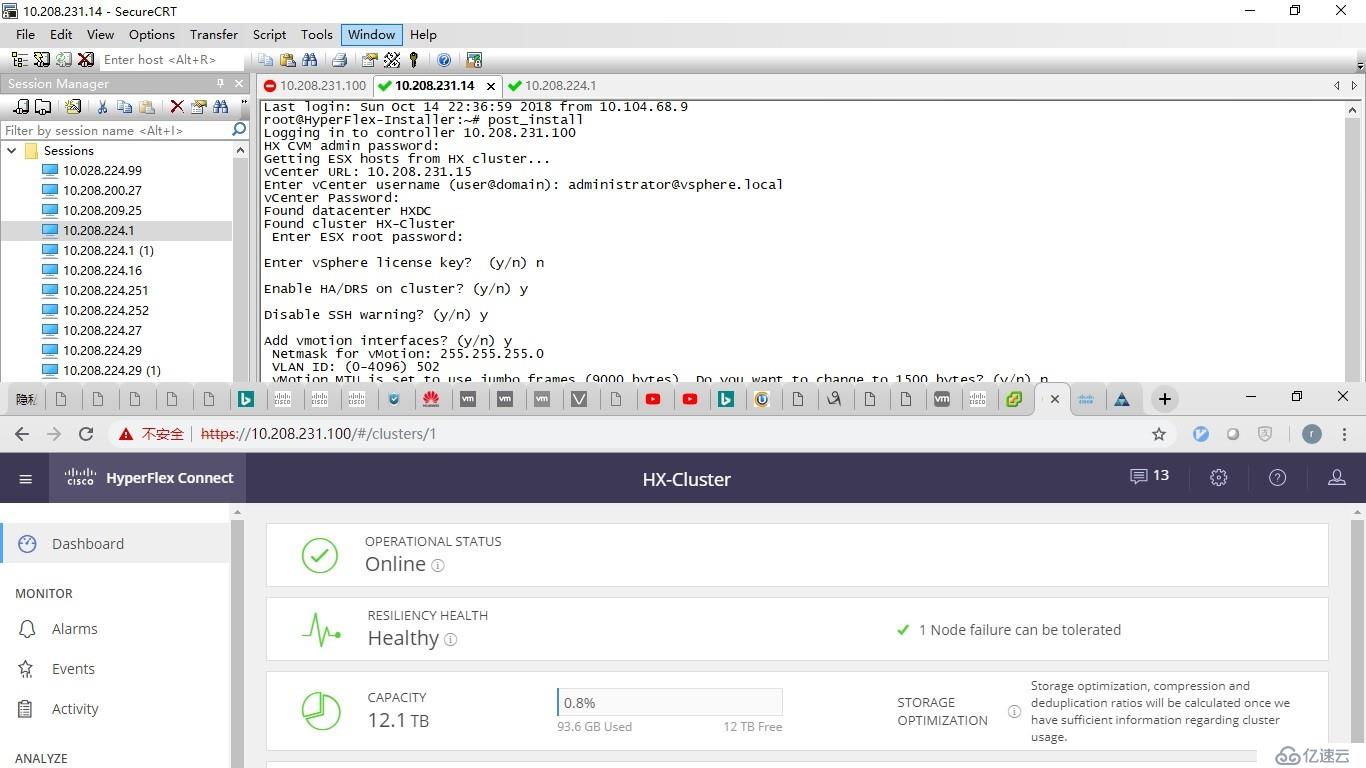This screenshot has width=1366, height=768.
Task: Click the Copy icon in main toolbar
Action: tap(265, 60)
